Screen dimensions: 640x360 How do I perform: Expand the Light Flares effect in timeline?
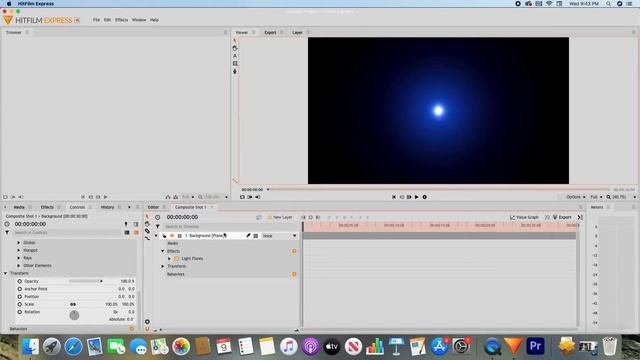pos(169,258)
